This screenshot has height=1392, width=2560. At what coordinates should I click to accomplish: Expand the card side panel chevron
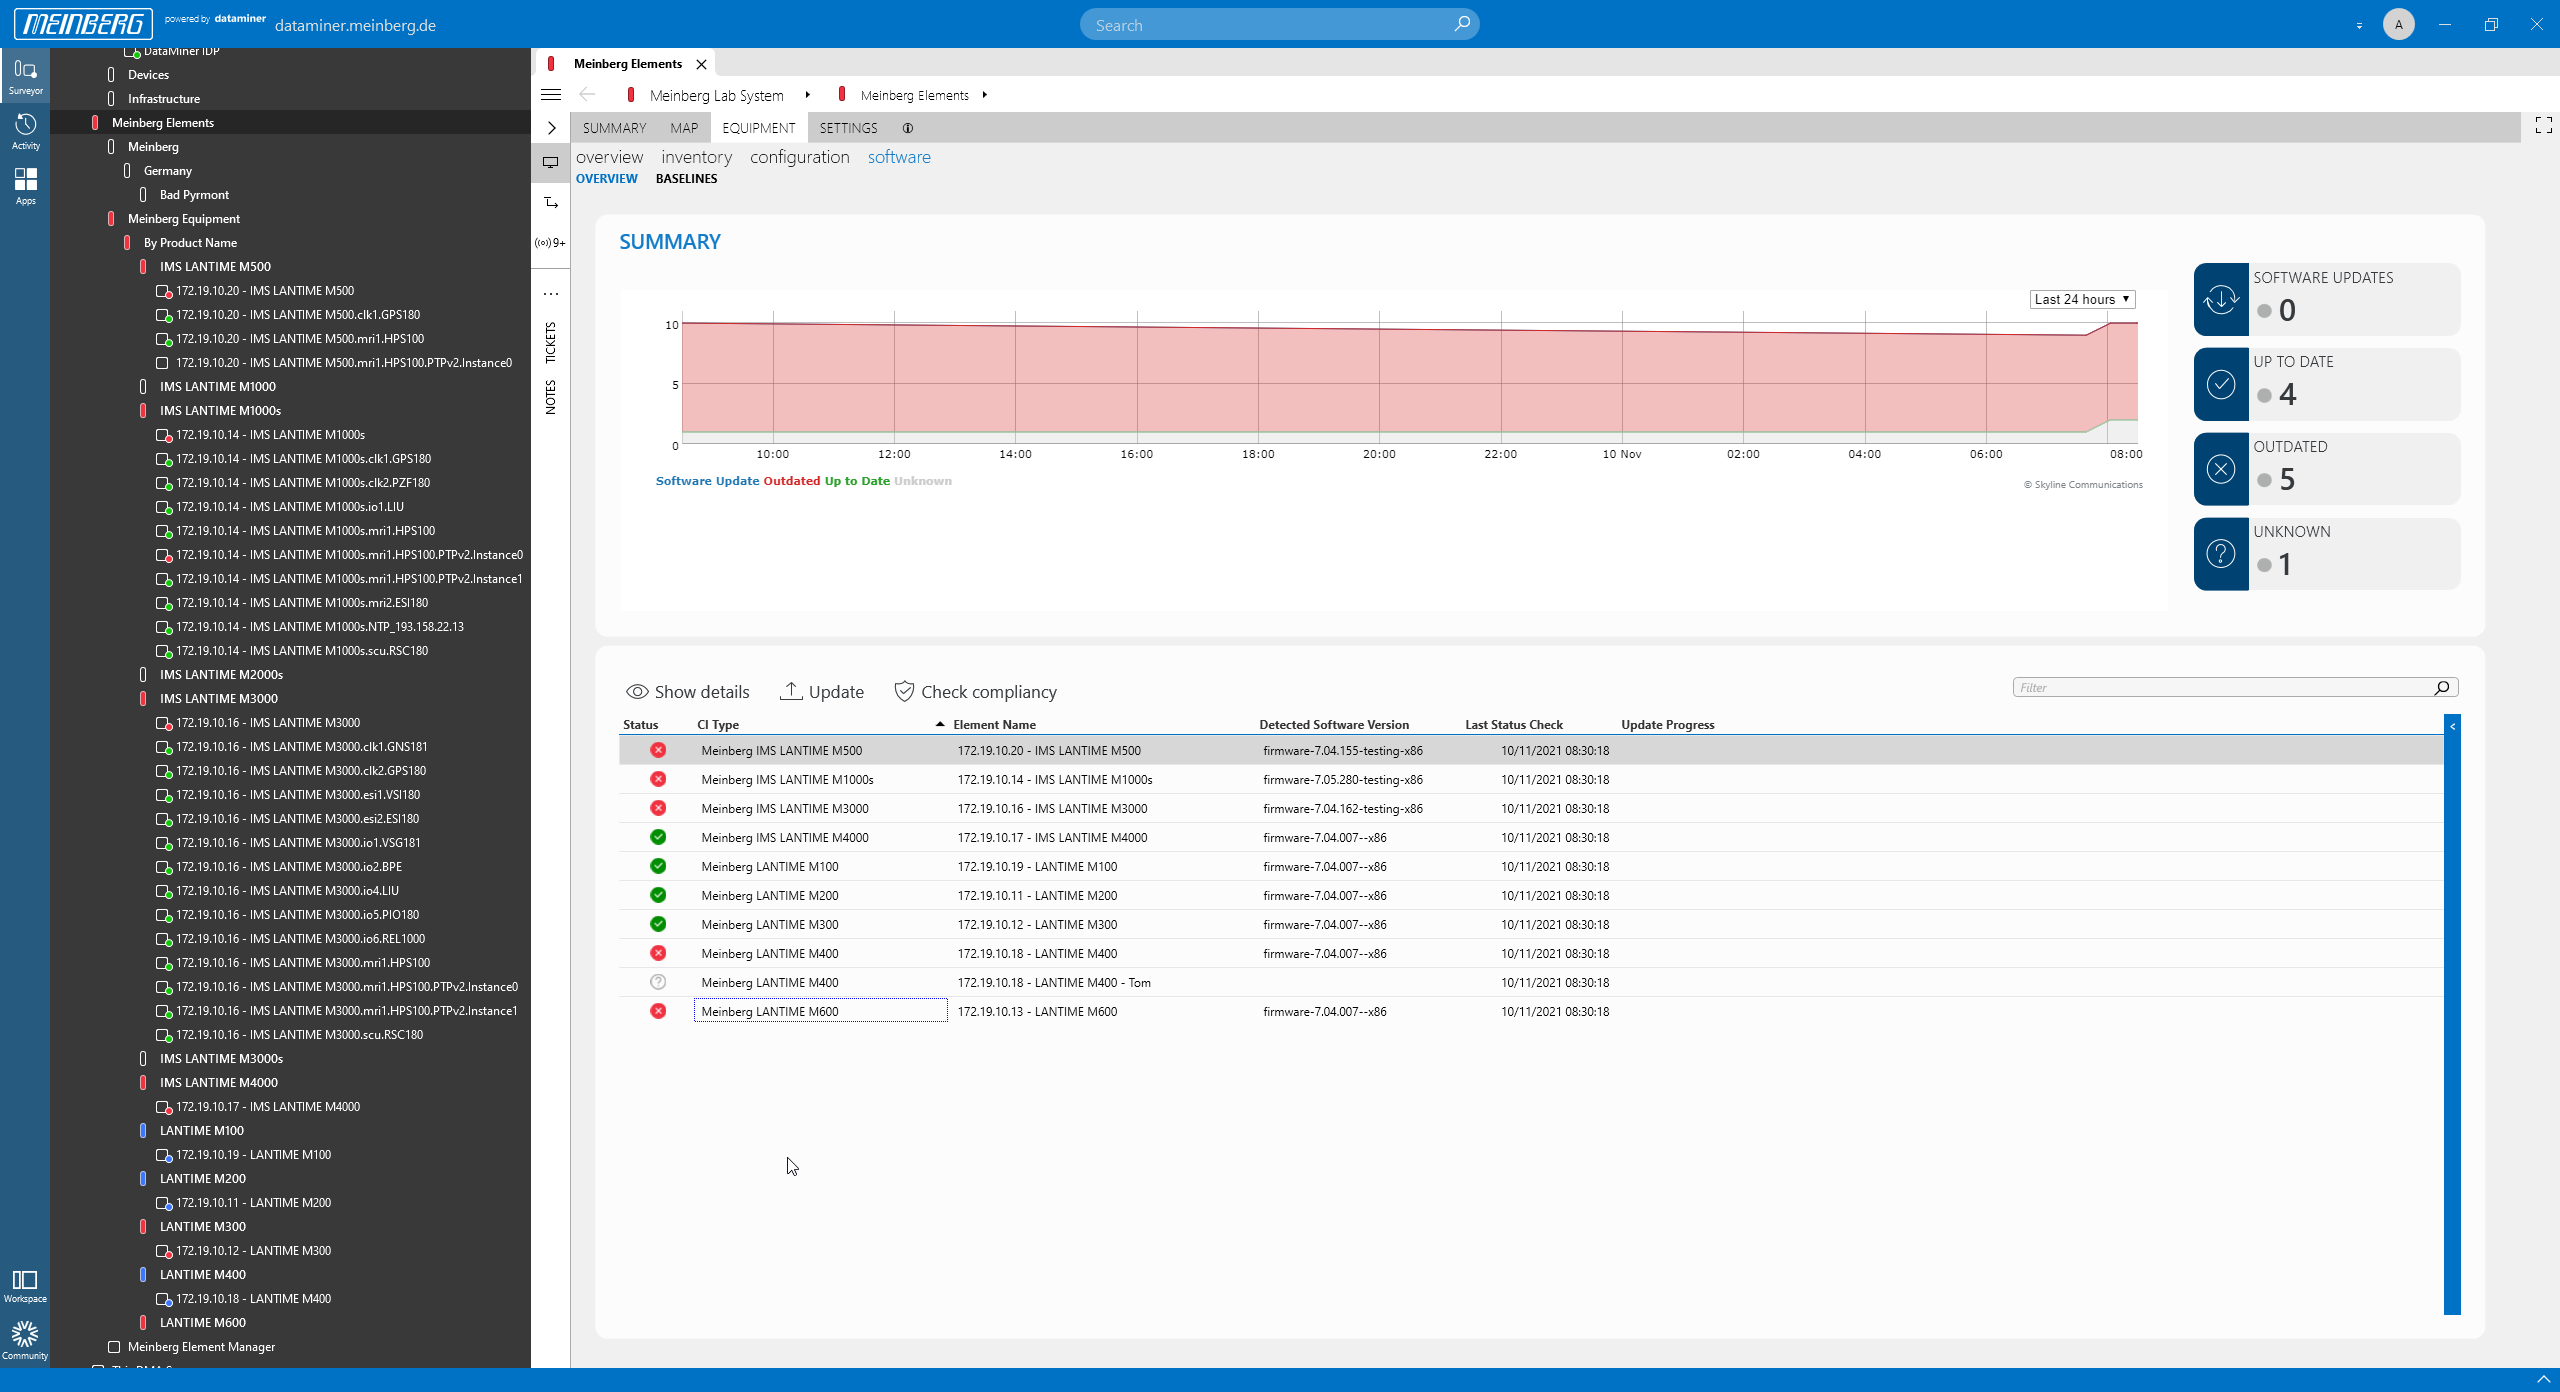tap(551, 128)
